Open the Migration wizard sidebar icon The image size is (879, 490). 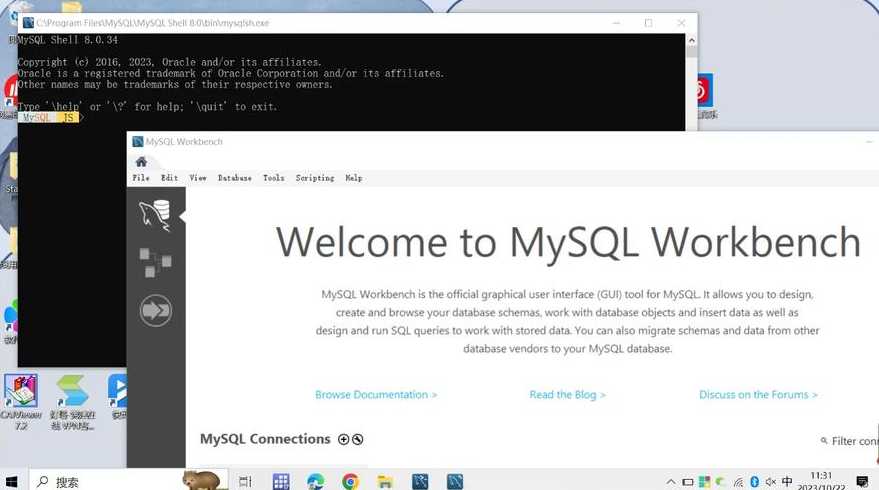(x=155, y=310)
